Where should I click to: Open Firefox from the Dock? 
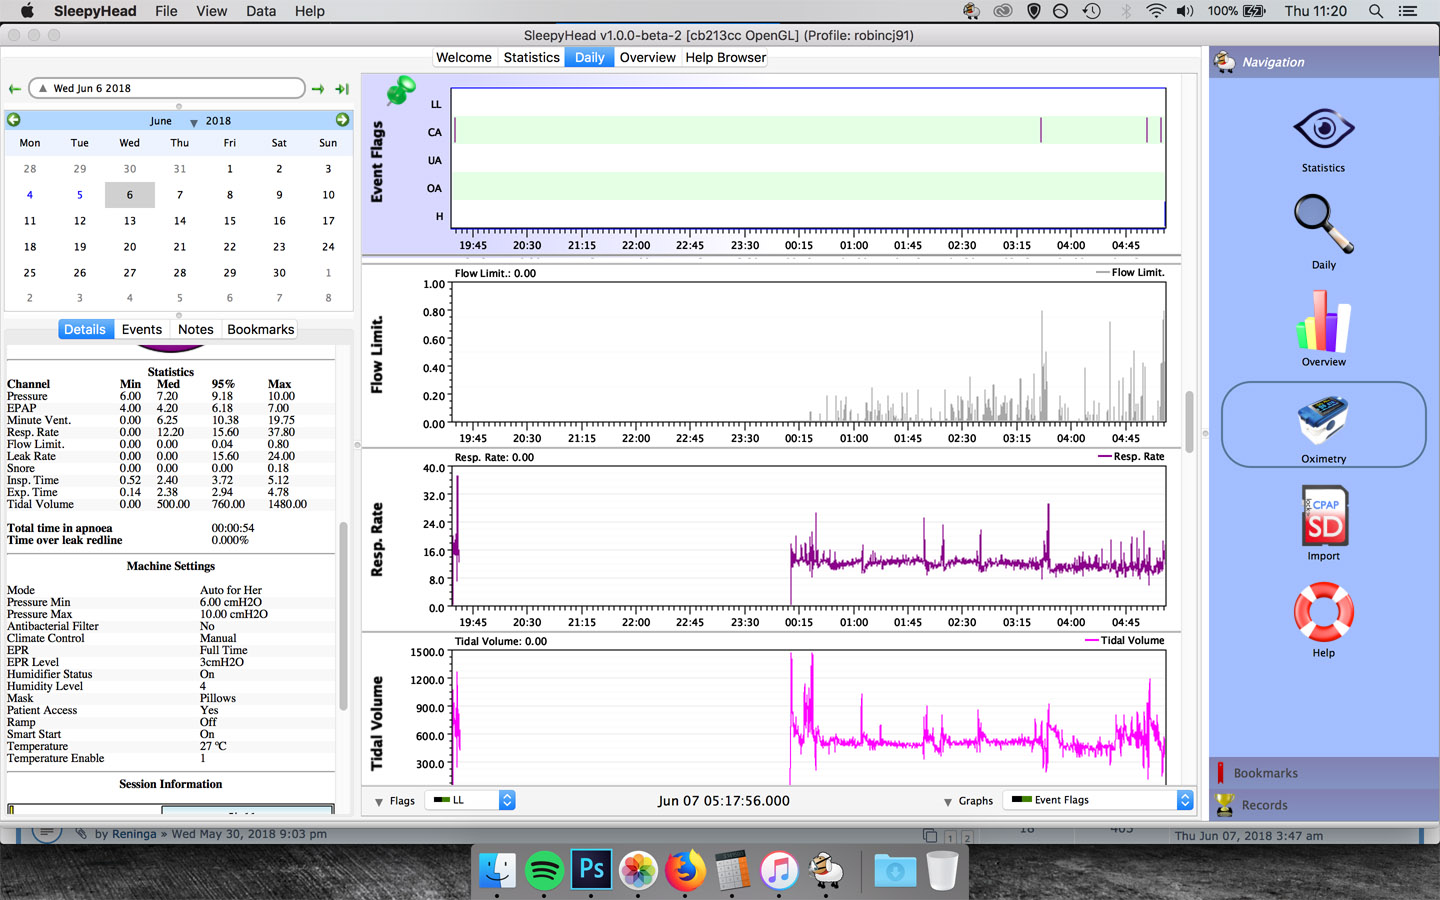point(685,870)
